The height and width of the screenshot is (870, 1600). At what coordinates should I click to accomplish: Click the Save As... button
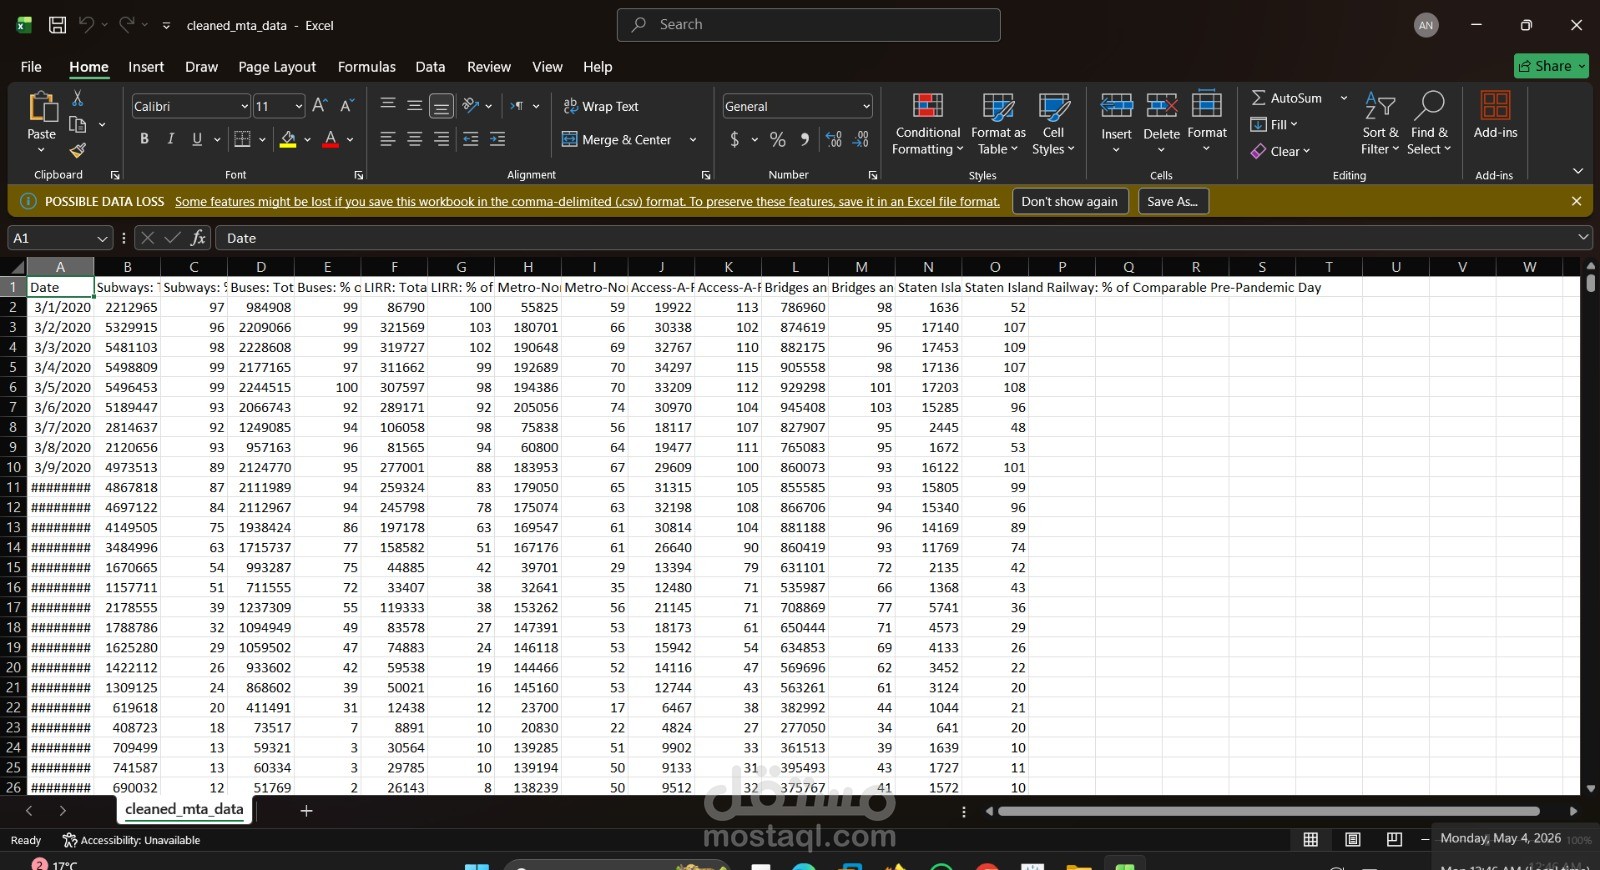pos(1173,201)
